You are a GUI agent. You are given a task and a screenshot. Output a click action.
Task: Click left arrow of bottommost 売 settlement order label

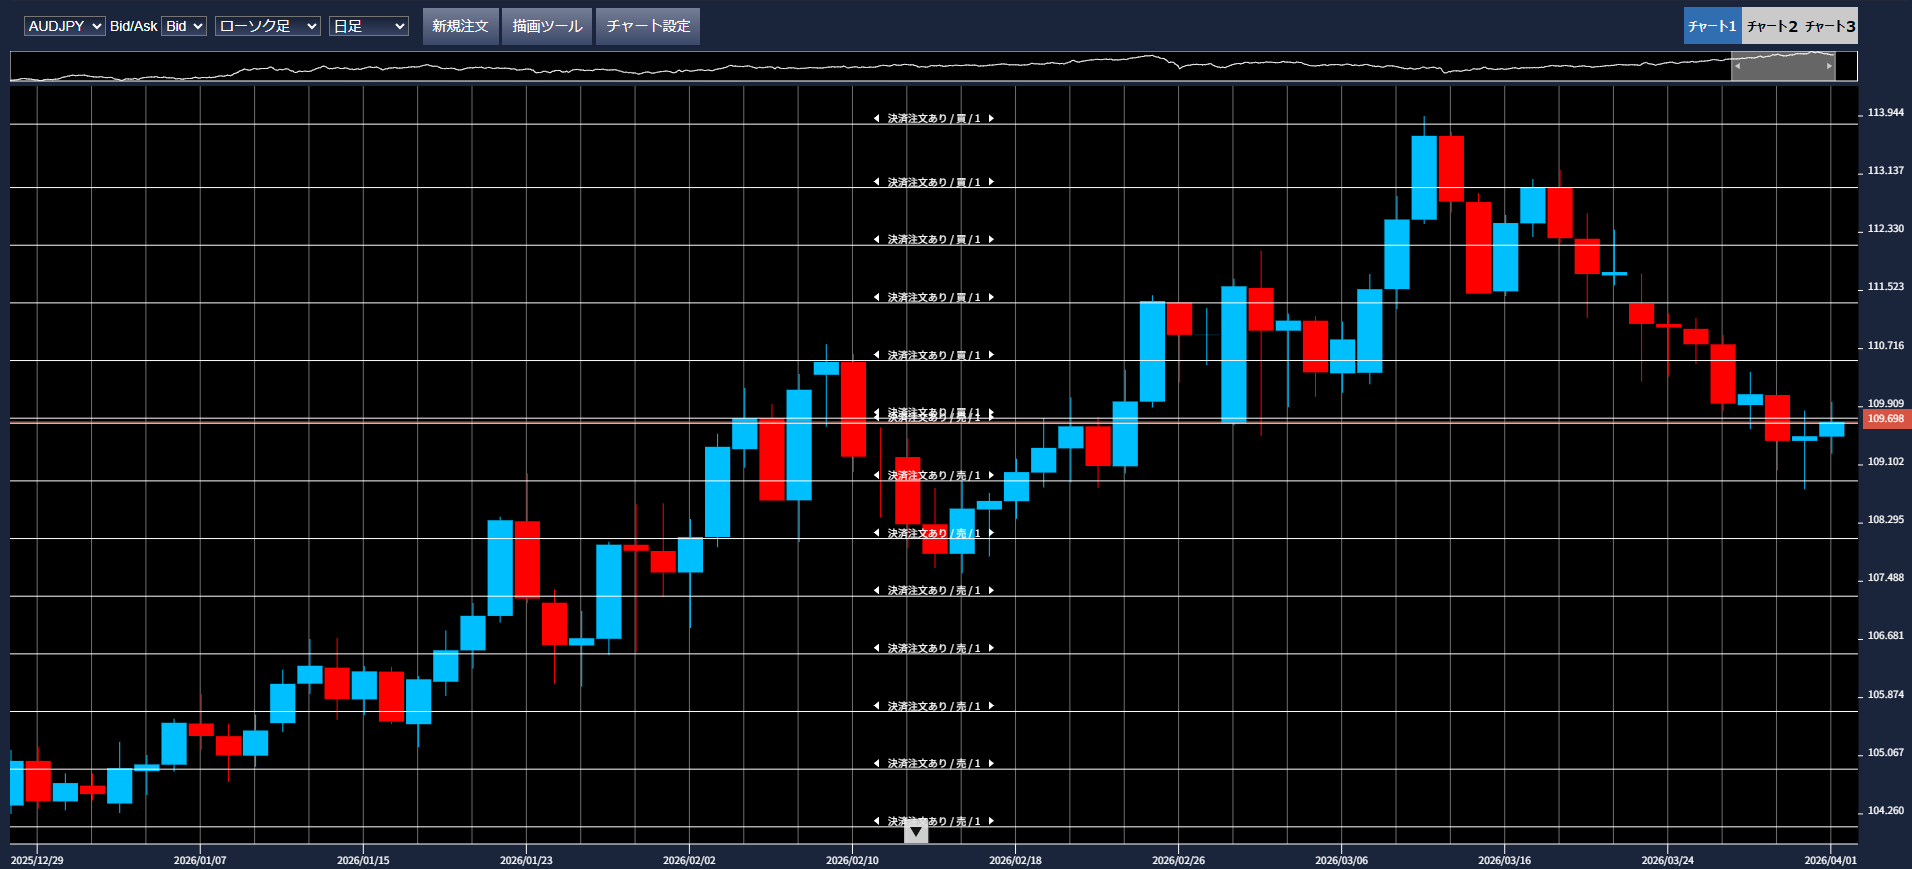(x=876, y=821)
